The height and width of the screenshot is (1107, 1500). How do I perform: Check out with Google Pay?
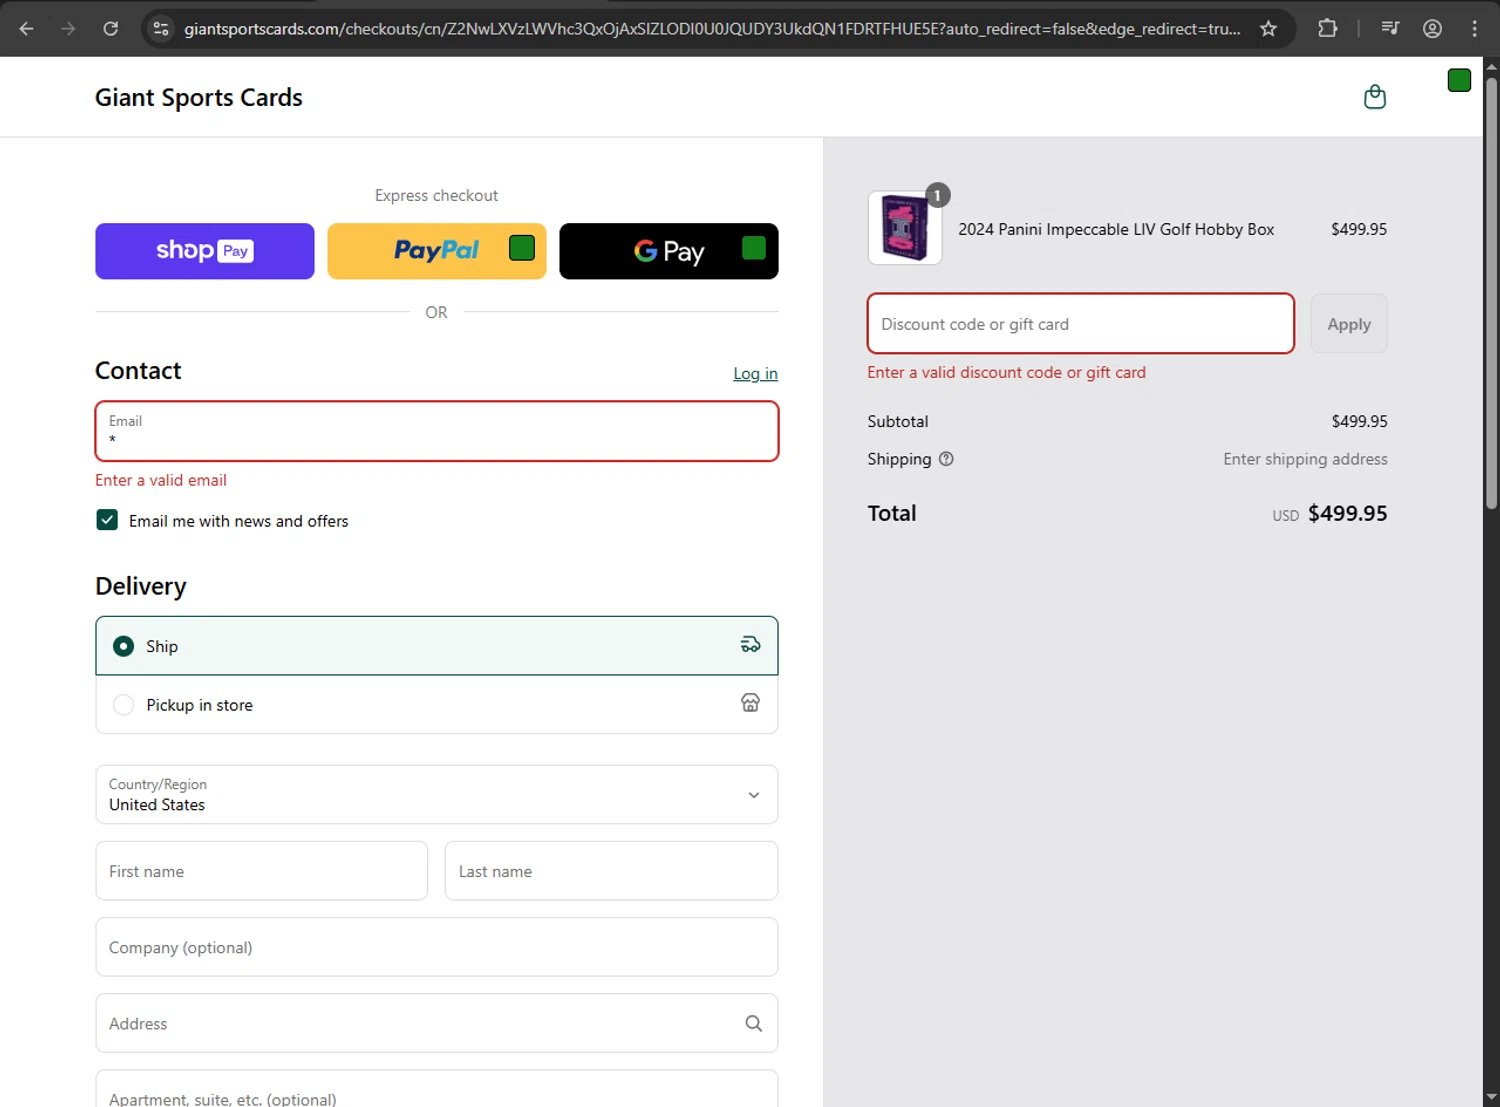point(669,251)
